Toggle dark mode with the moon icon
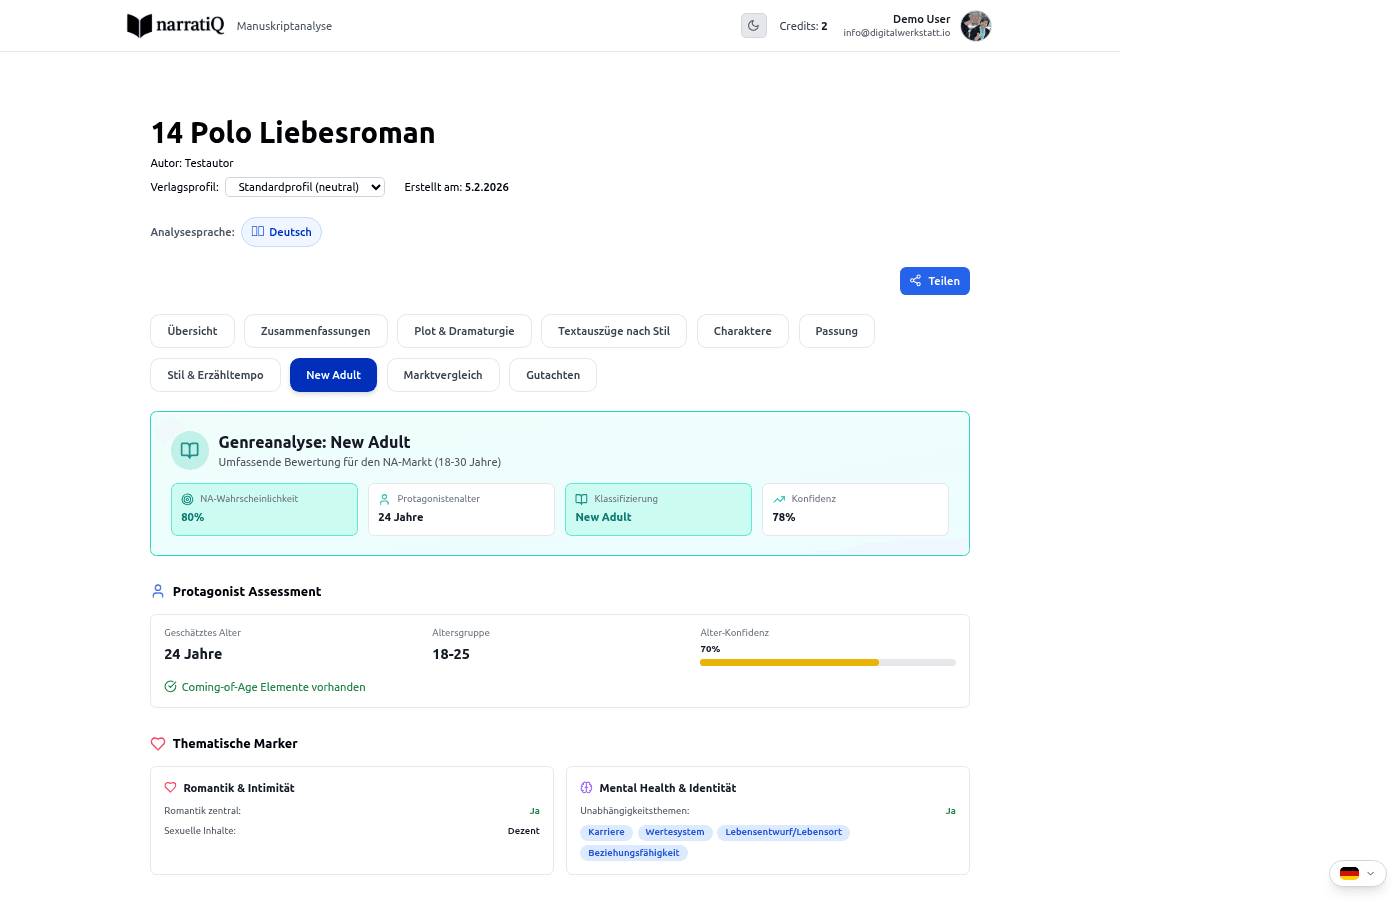1400x900 pixels. click(753, 25)
